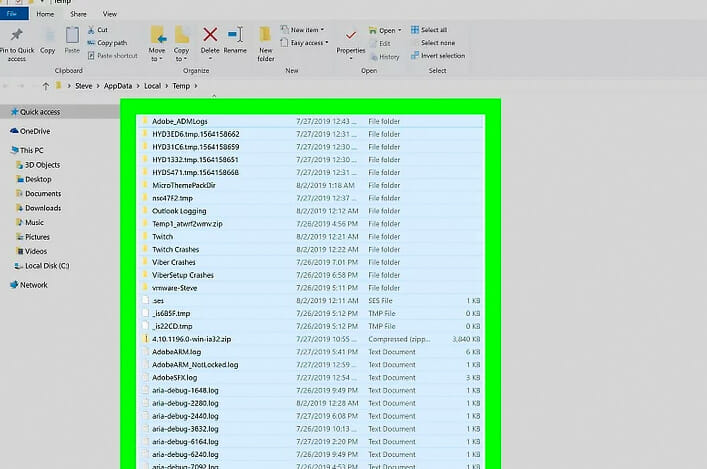Go to Local in the address path
This screenshot has height=469, width=707.
(152, 86)
